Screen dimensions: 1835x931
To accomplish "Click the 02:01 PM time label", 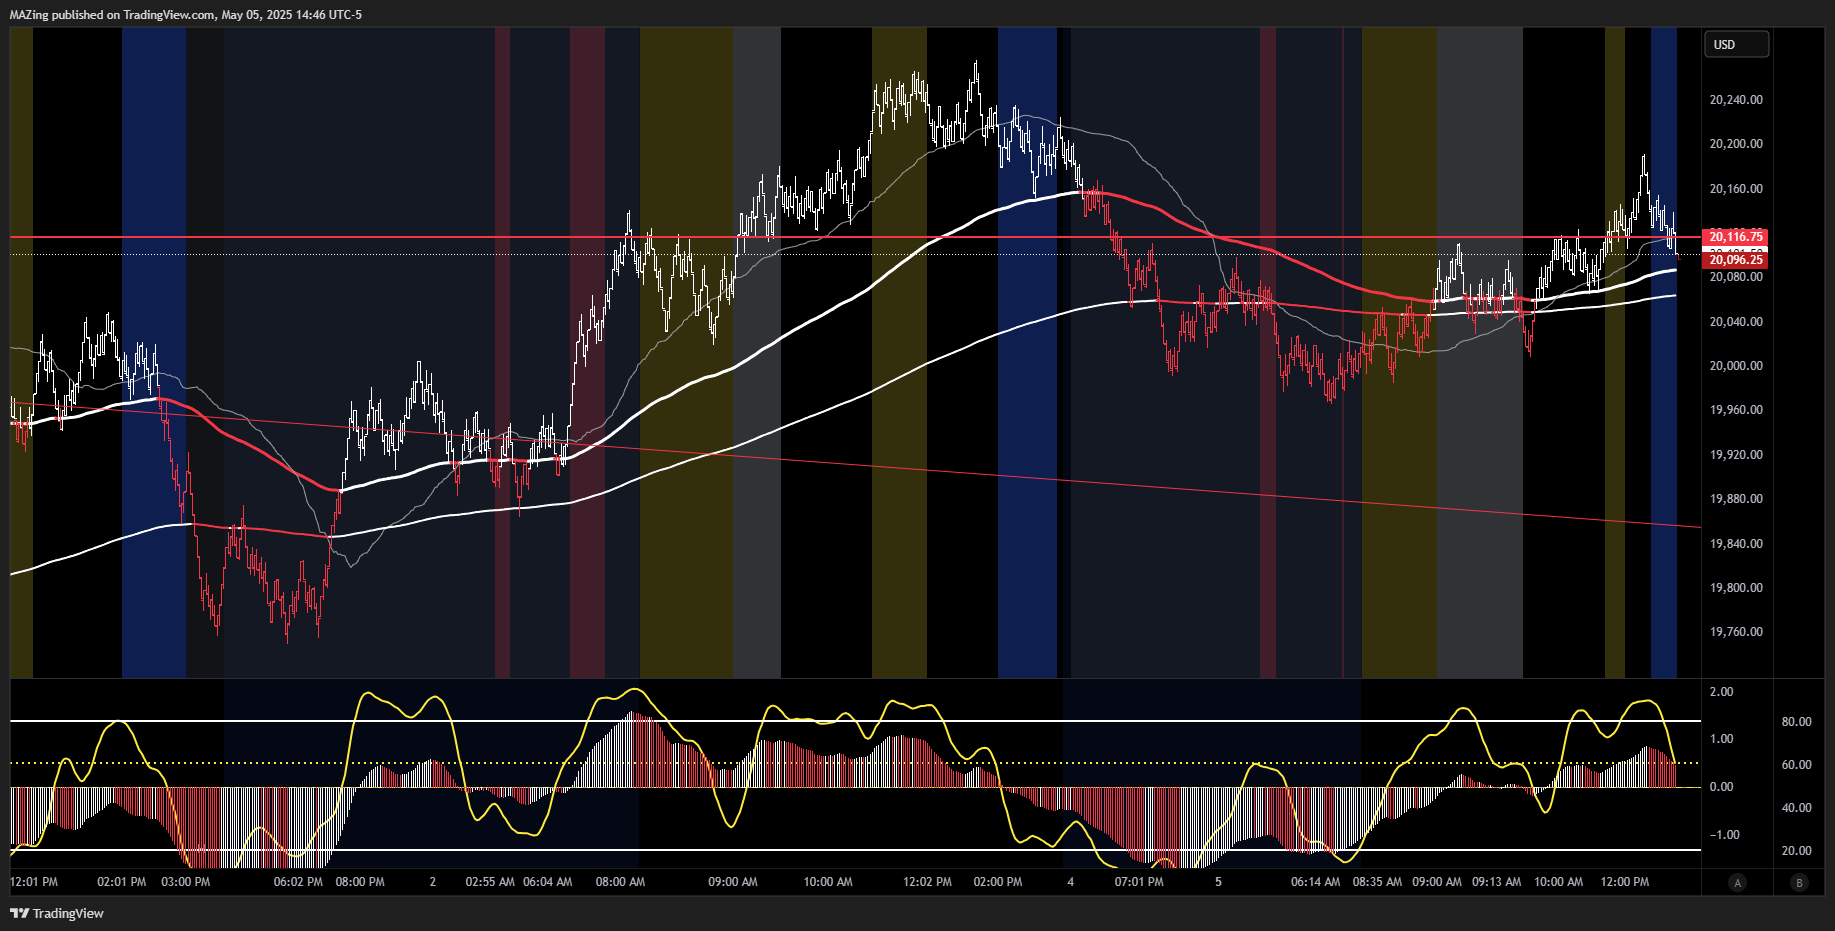I will pyautogui.click(x=122, y=882).
